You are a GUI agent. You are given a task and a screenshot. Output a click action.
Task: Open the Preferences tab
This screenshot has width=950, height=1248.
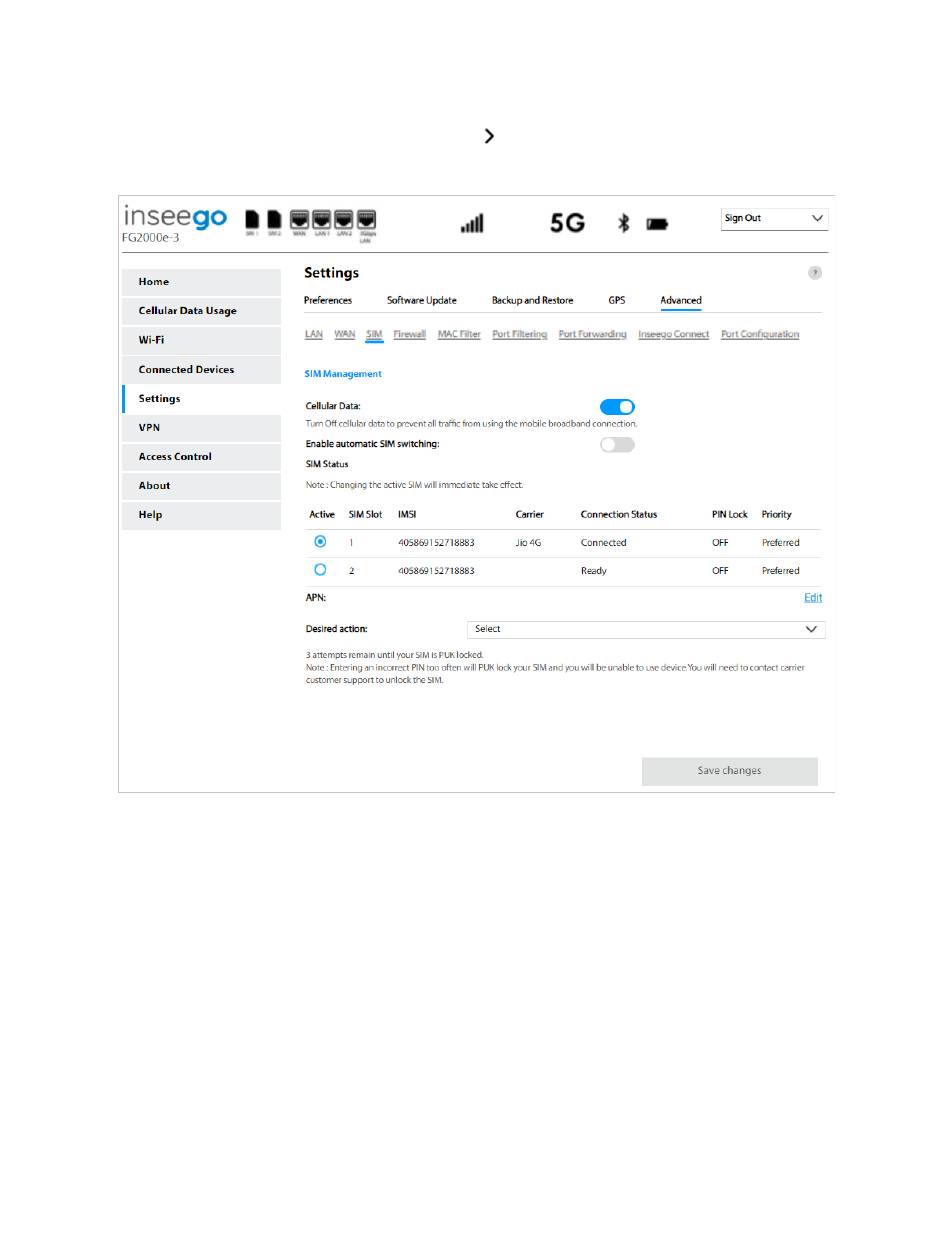[328, 301]
